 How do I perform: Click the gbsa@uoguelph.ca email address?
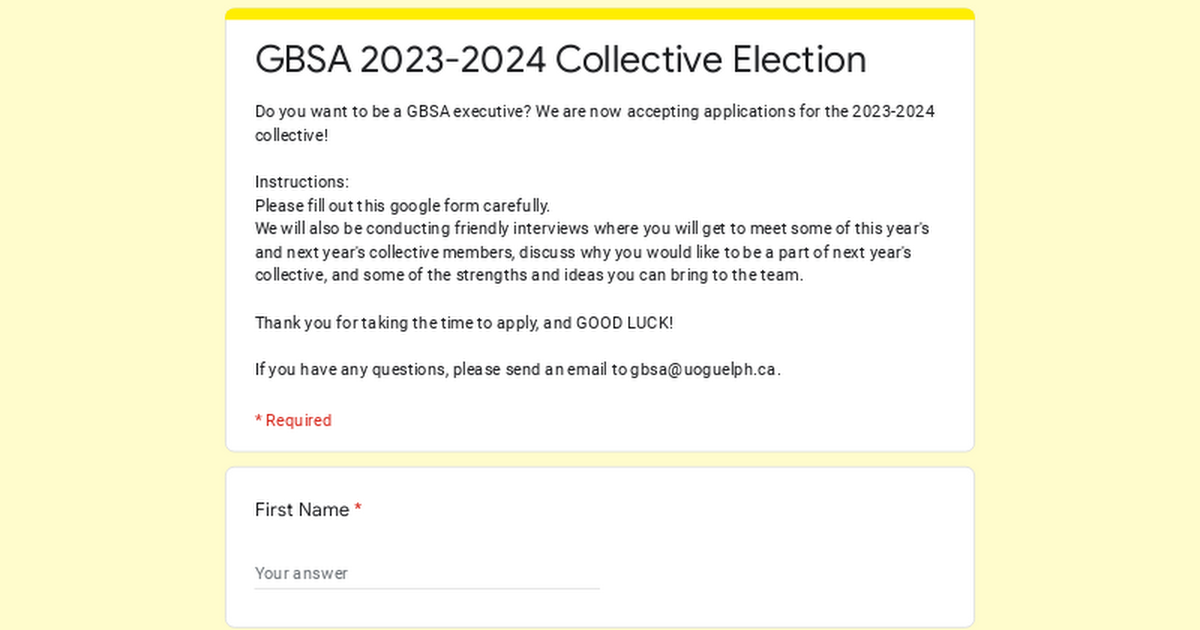(x=703, y=369)
